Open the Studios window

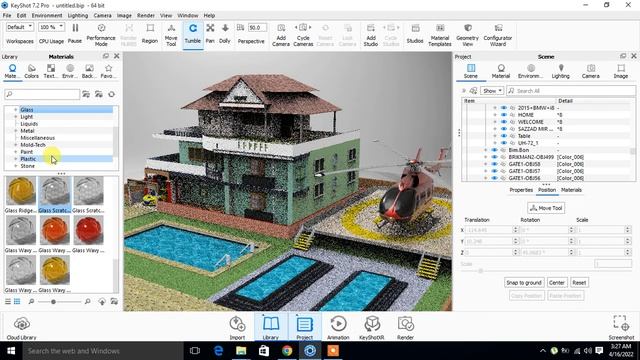point(415,33)
